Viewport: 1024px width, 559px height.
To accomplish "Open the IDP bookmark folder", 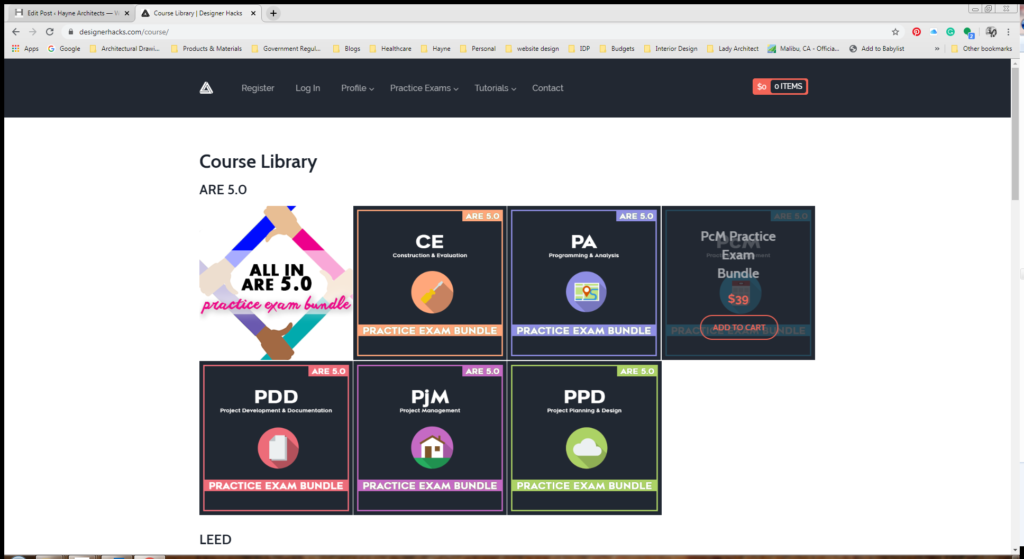I will click(x=579, y=48).
